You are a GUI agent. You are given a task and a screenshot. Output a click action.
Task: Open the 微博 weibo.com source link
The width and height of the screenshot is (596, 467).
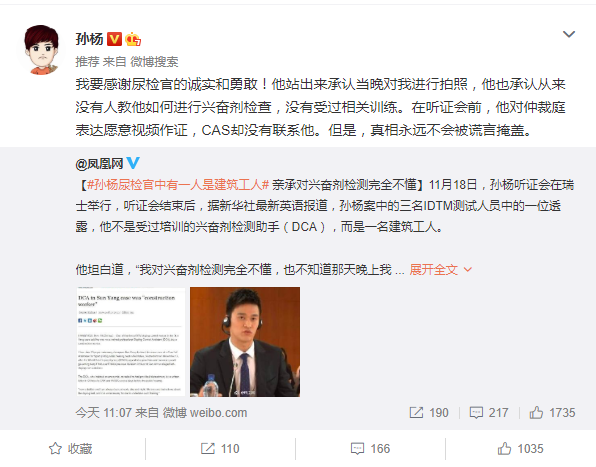coord(205,413)
